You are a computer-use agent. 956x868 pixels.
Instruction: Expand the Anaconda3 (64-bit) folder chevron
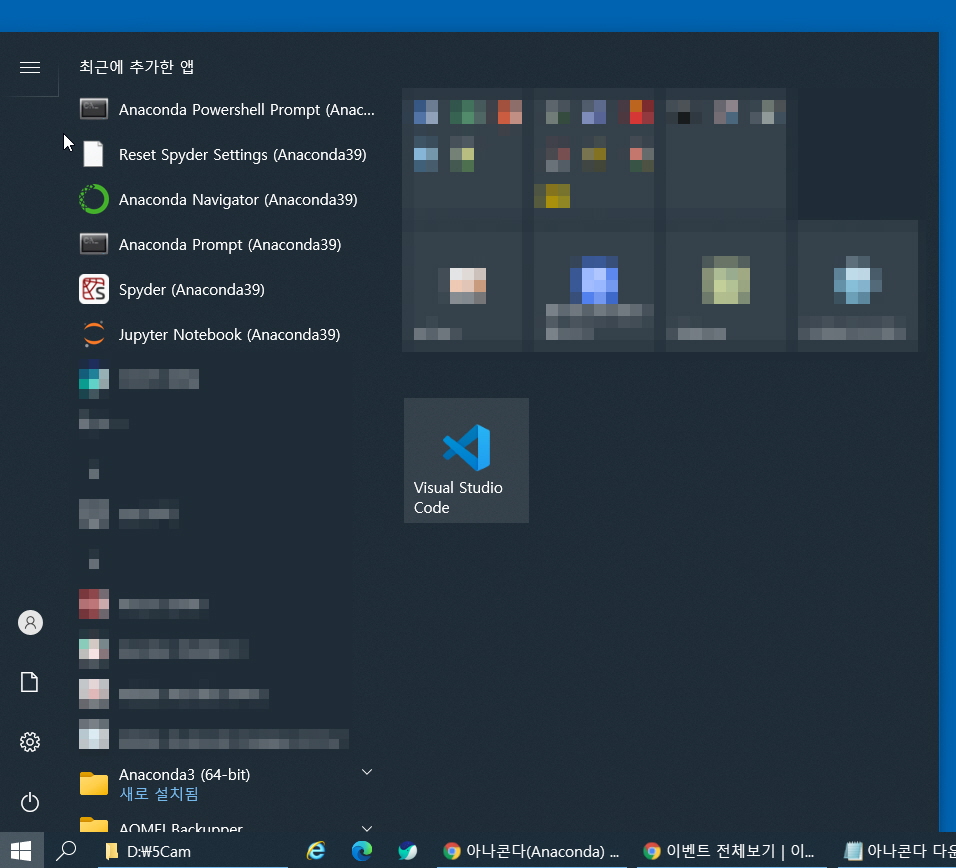tap(367, 772)
